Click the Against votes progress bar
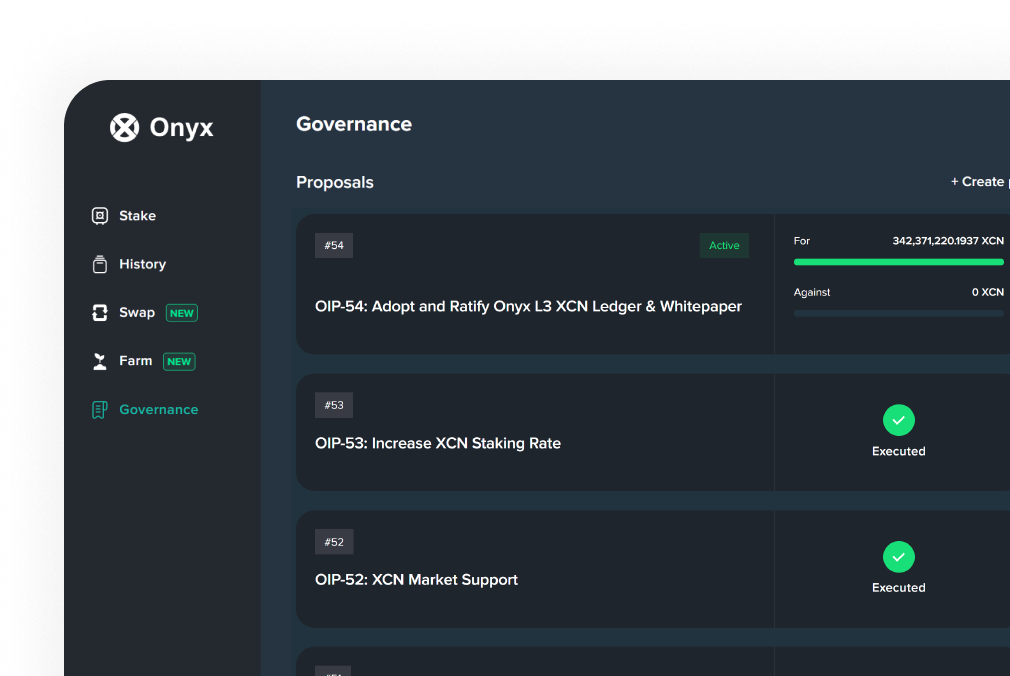This screenshot has width=1010, height=676. tap(898, 313)
